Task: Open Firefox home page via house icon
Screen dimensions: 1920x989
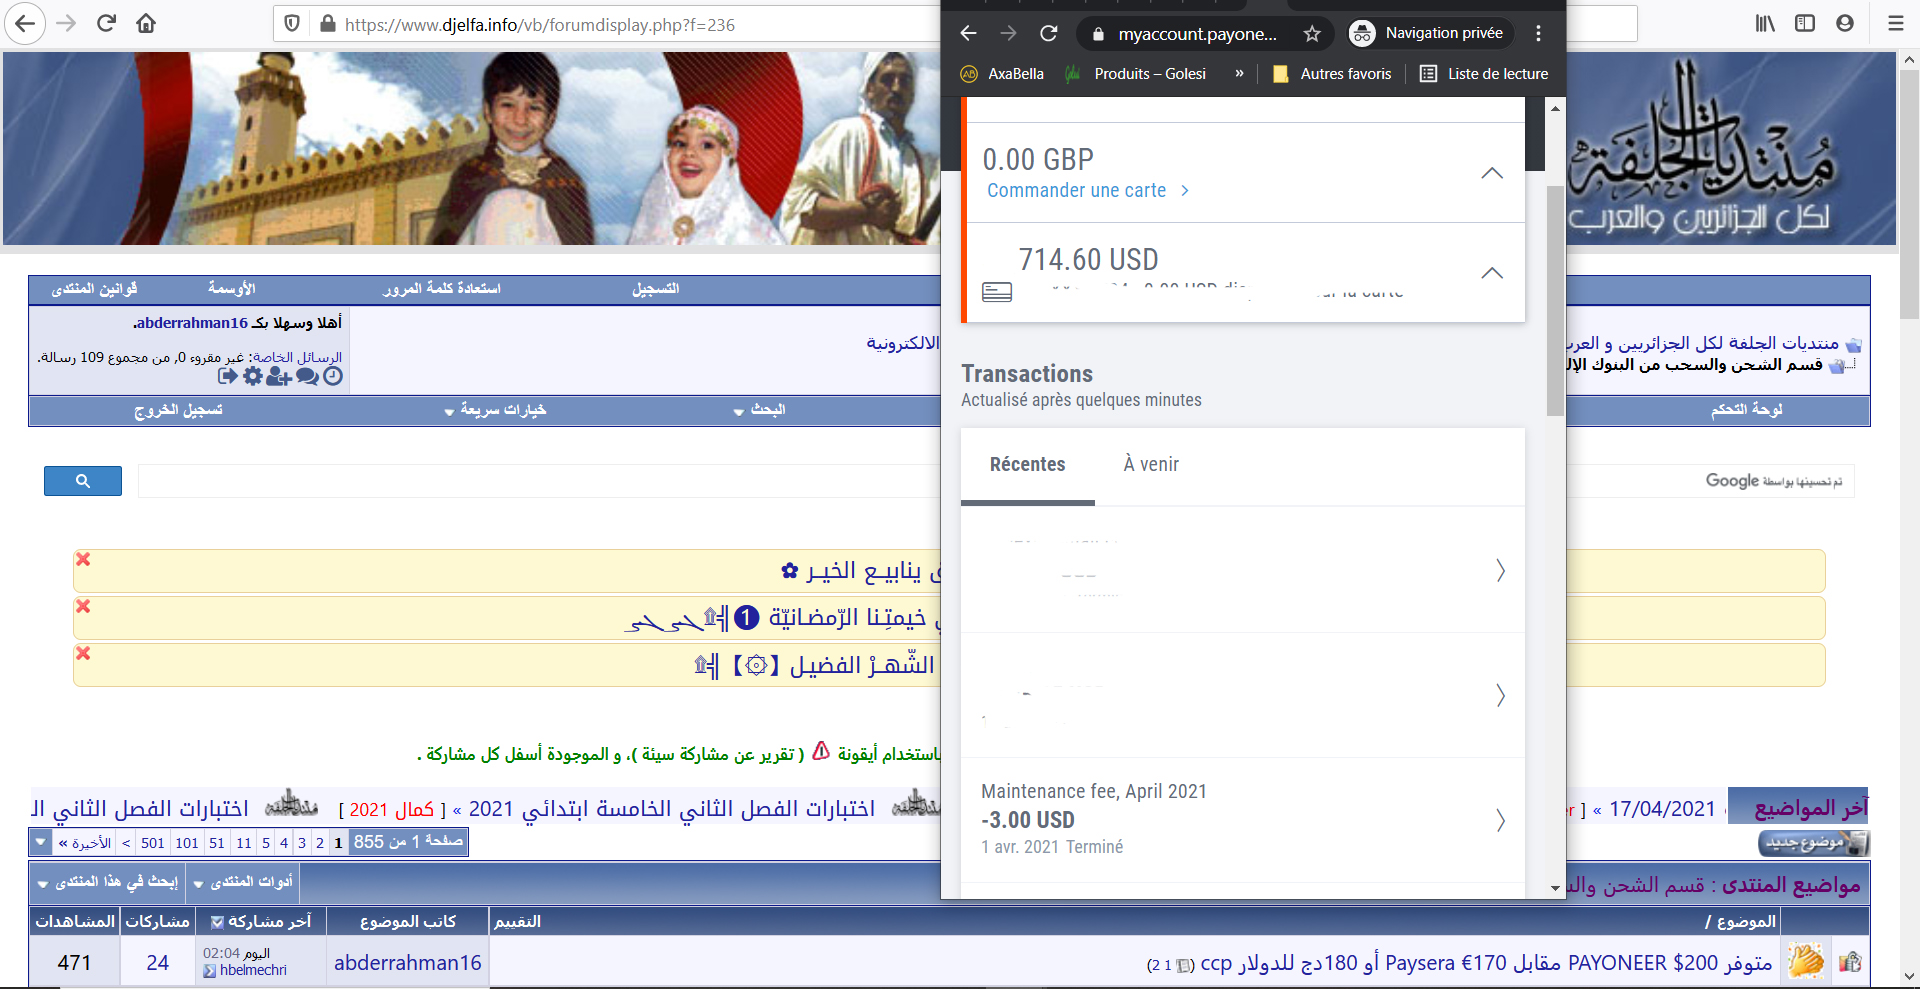Action: tap(146, 23)
